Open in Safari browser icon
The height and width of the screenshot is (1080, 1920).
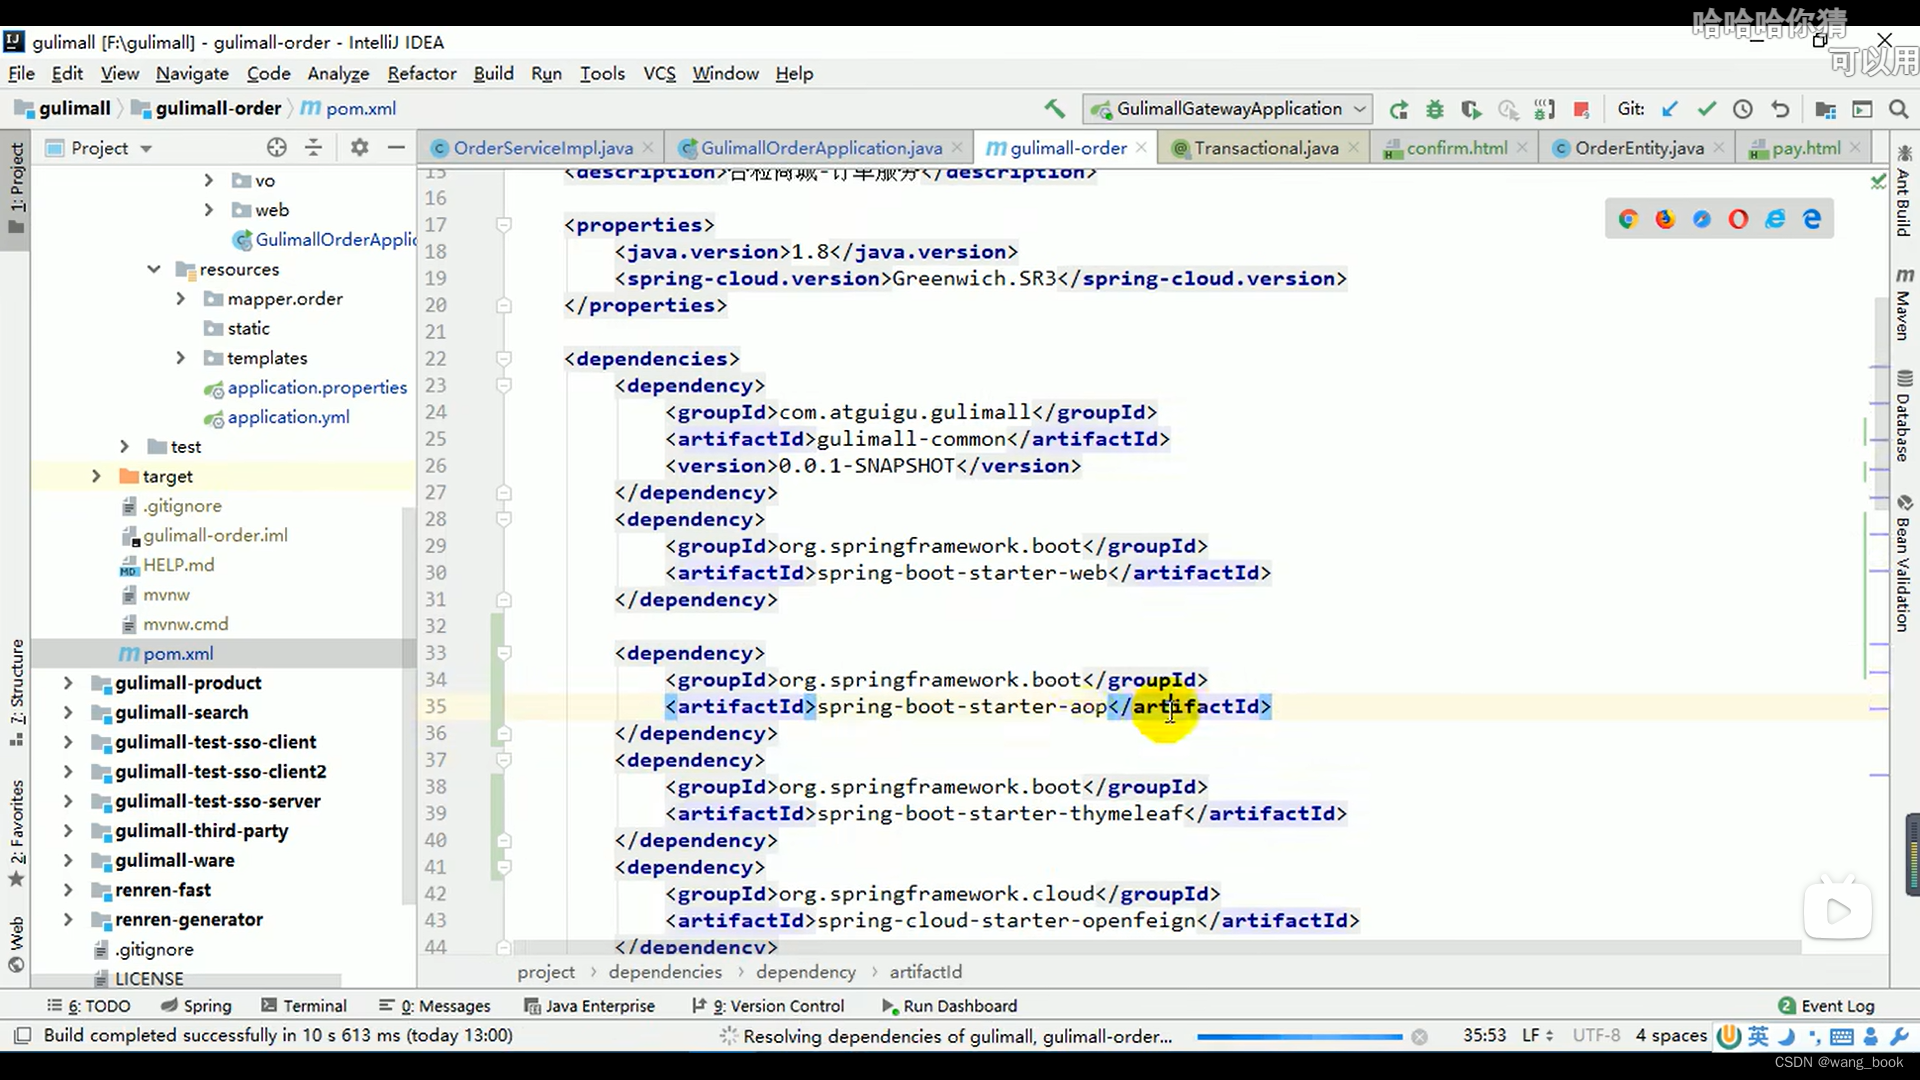[x=1702, y=219]
